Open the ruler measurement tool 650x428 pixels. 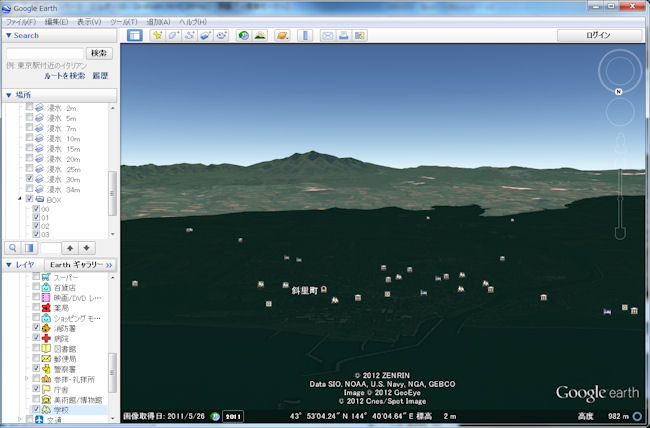[304, 35]
